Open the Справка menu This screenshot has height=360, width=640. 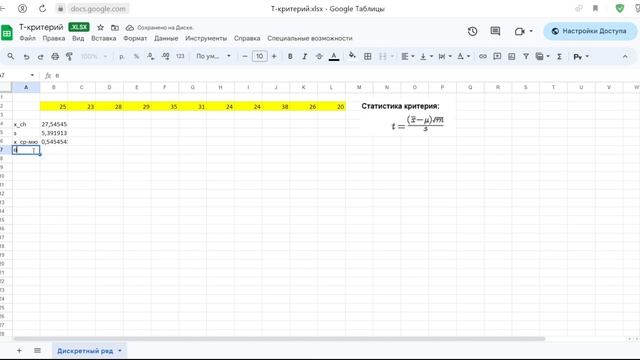[247, 38]
